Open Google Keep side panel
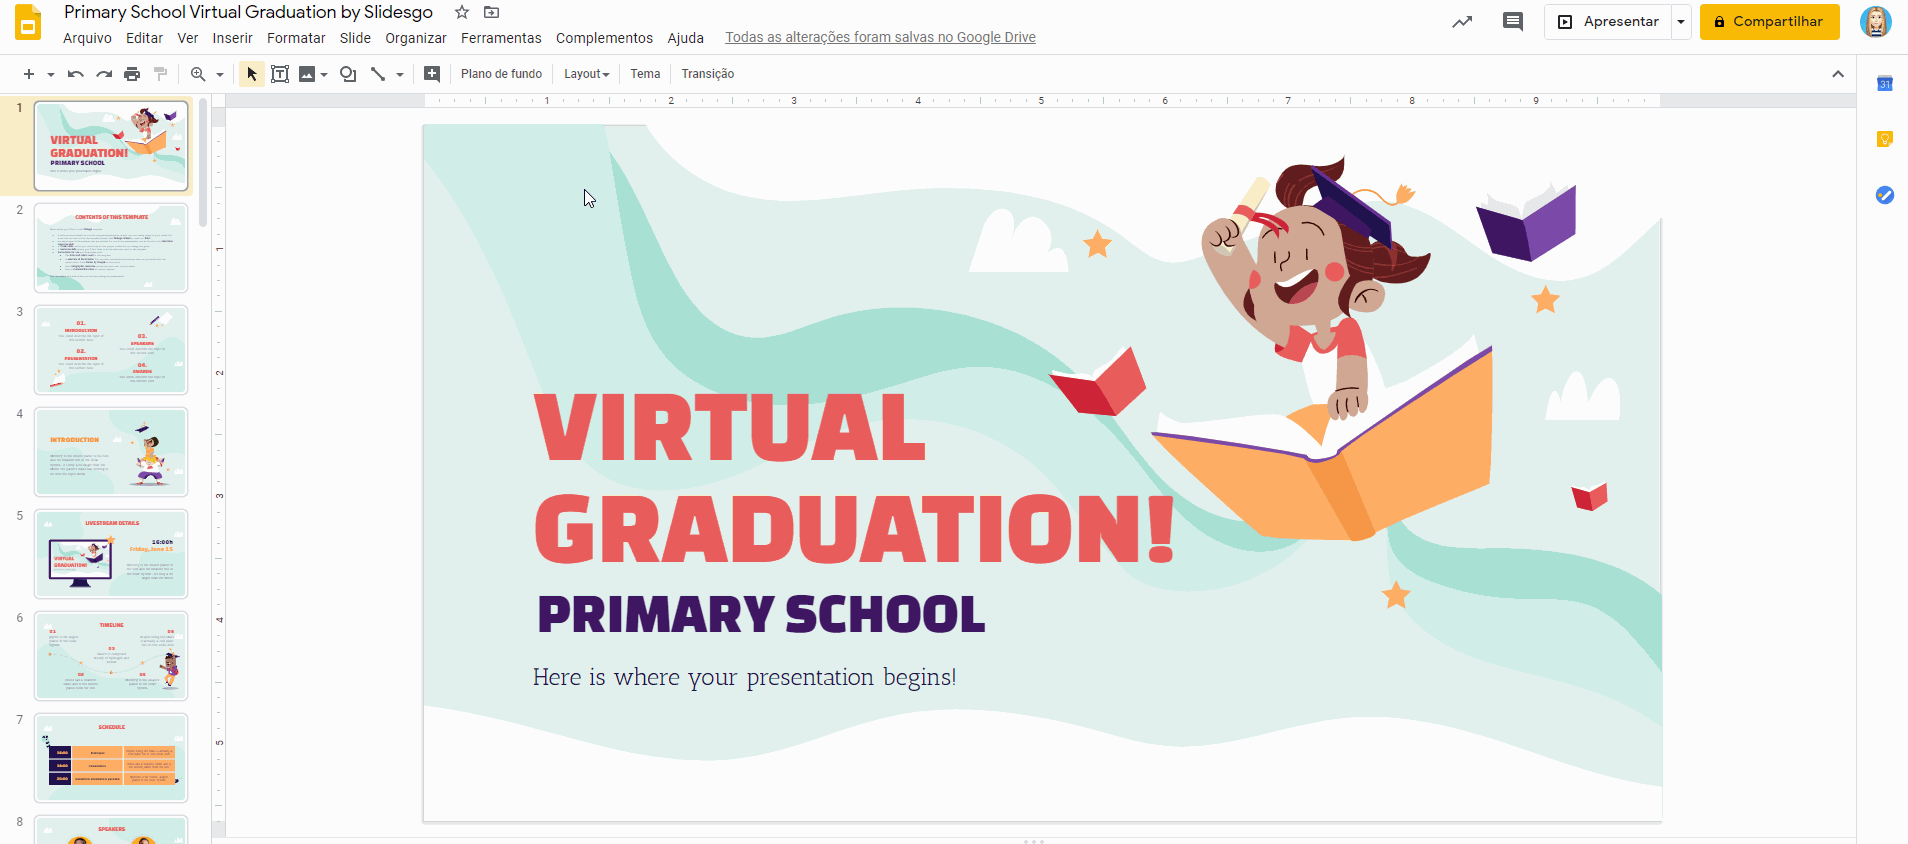 [x=1885, y=139]
